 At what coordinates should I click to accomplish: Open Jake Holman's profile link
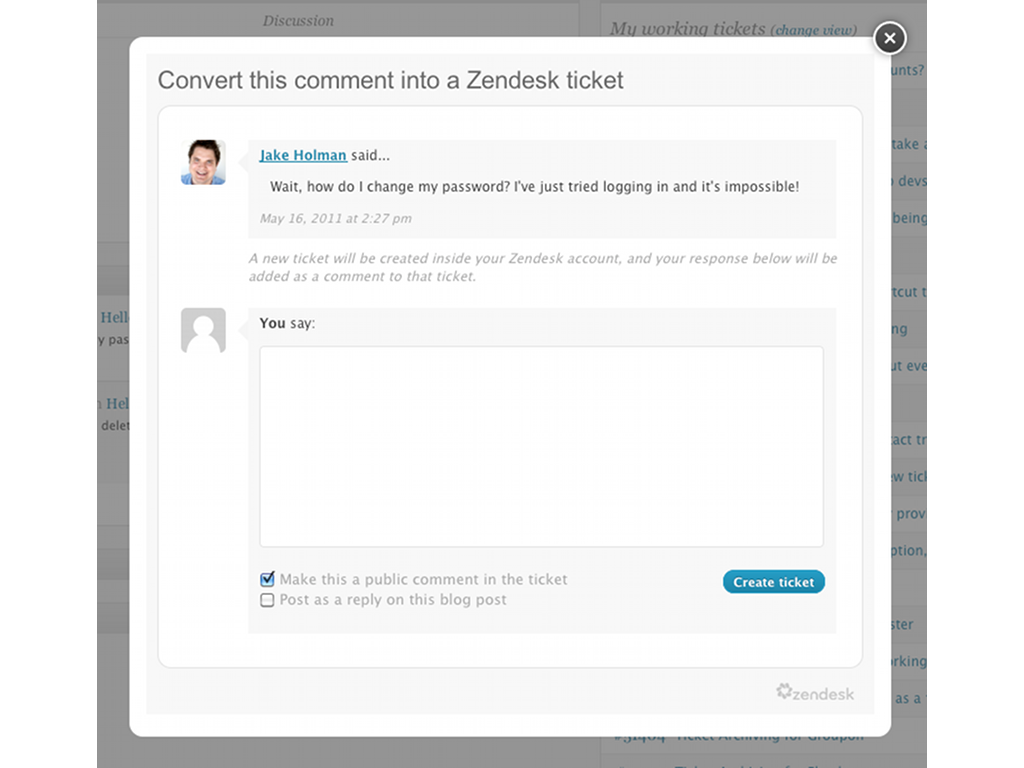tap(303, 155)
